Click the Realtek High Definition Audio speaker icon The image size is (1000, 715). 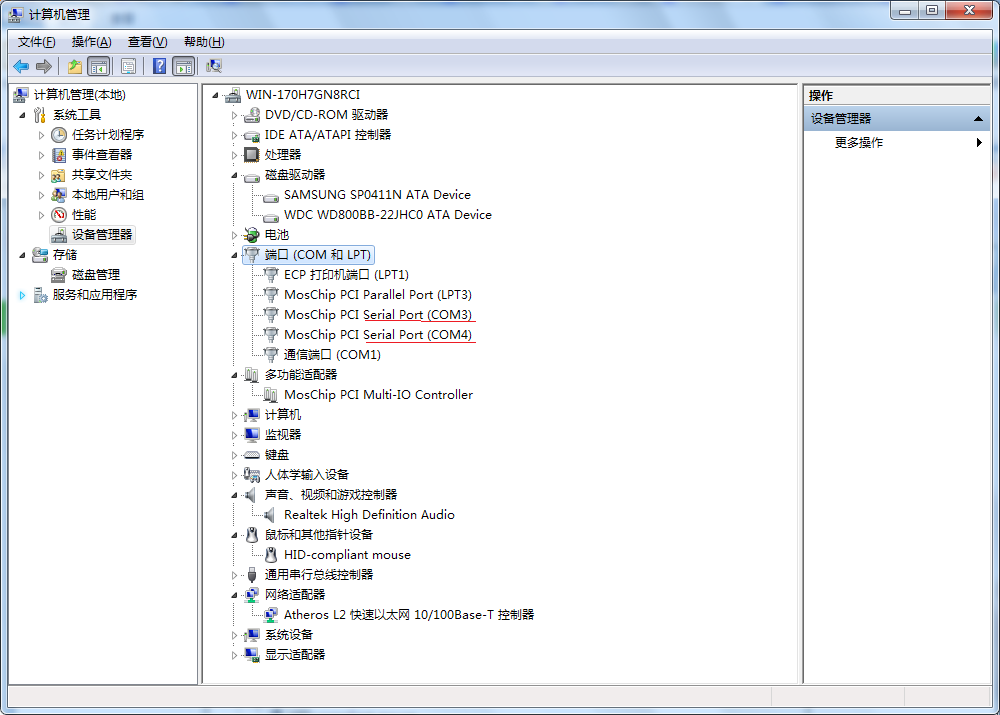click(x=270, y=514)
